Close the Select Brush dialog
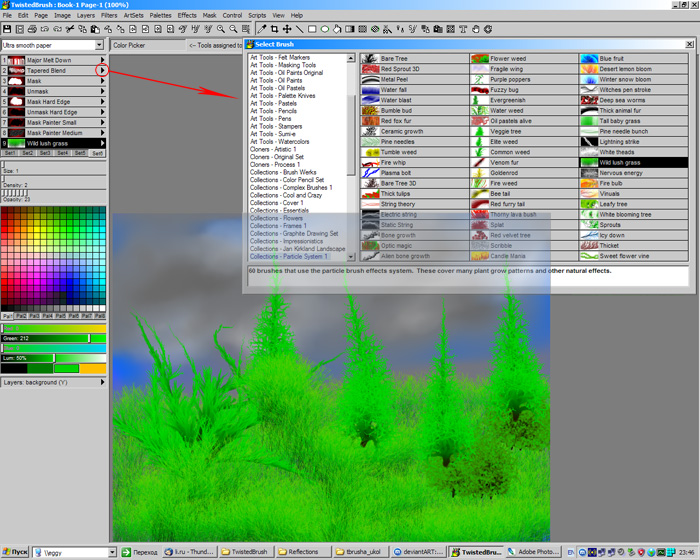The width and height of the screenshot is (700, 560). pyautogui.click(x=689, y=44)
